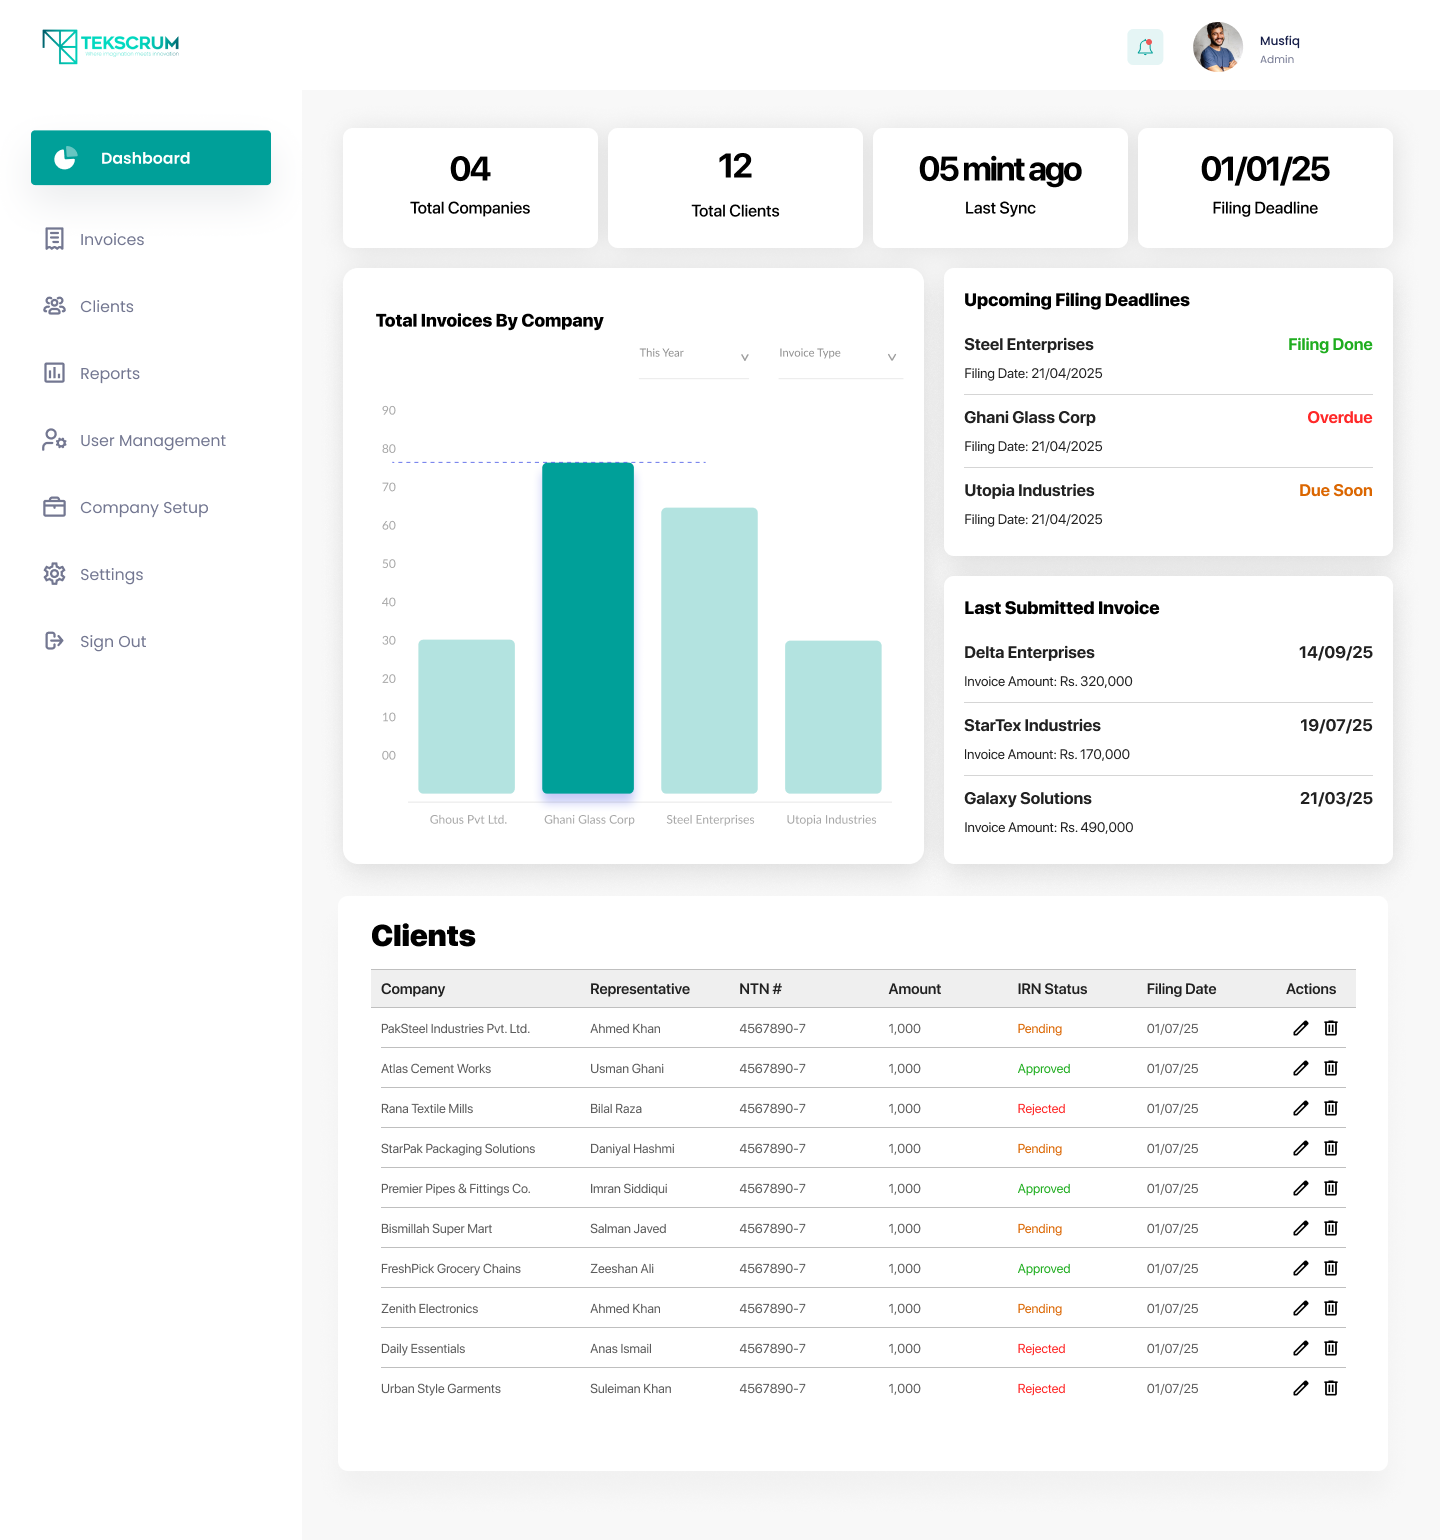Delete the Atlas Cement Works client
Image resolution: width=1440 pixels, height=1540 pixels.
[x=1331, y=1068]
